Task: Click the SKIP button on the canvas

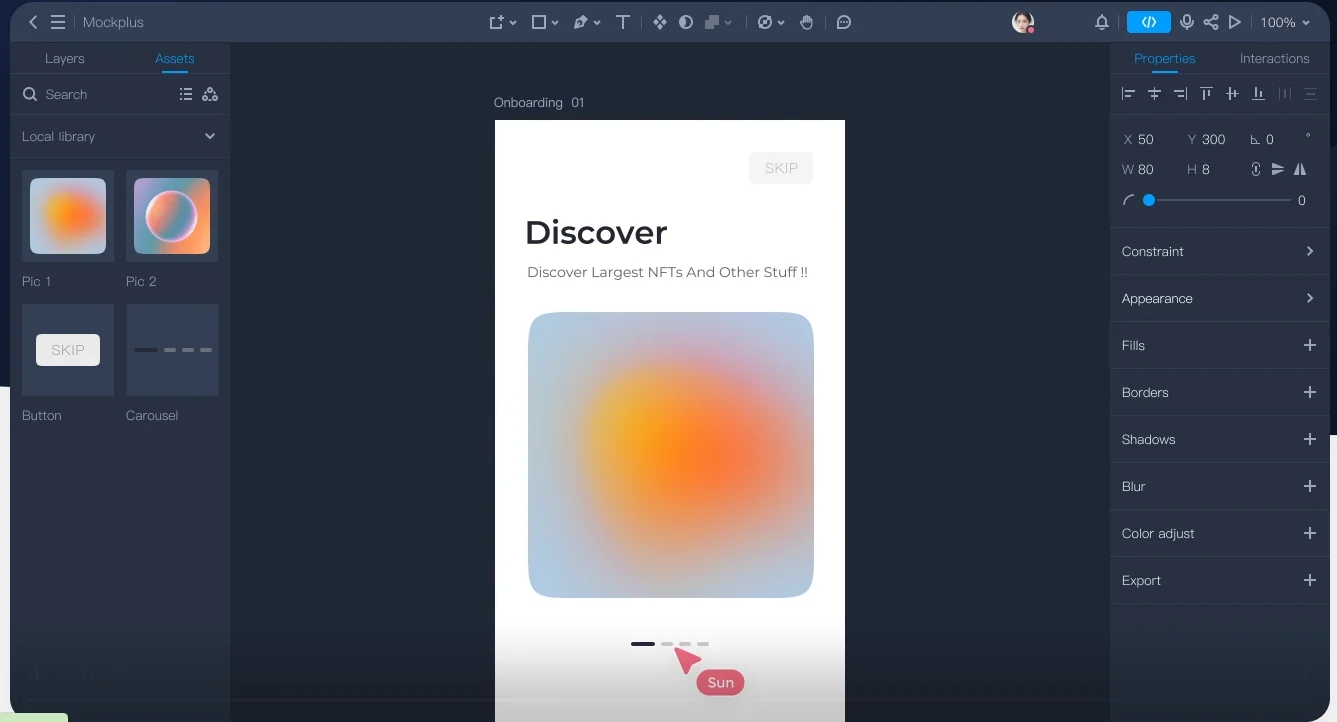Action: (x=781, y=167)
